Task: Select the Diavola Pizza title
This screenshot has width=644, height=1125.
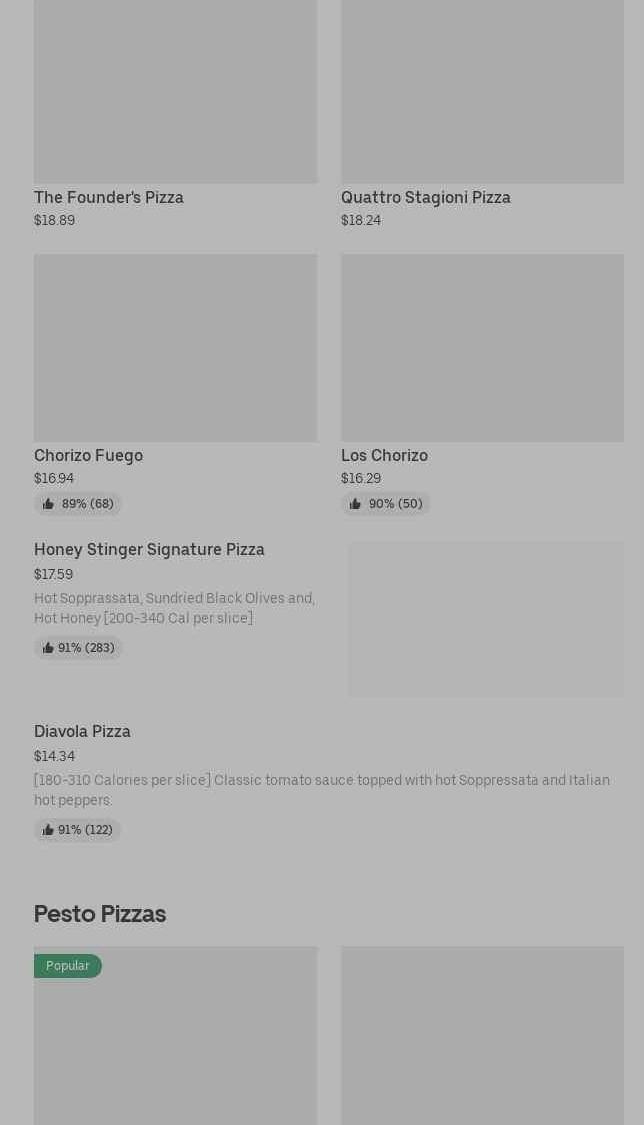Action: tap(82, 731)
